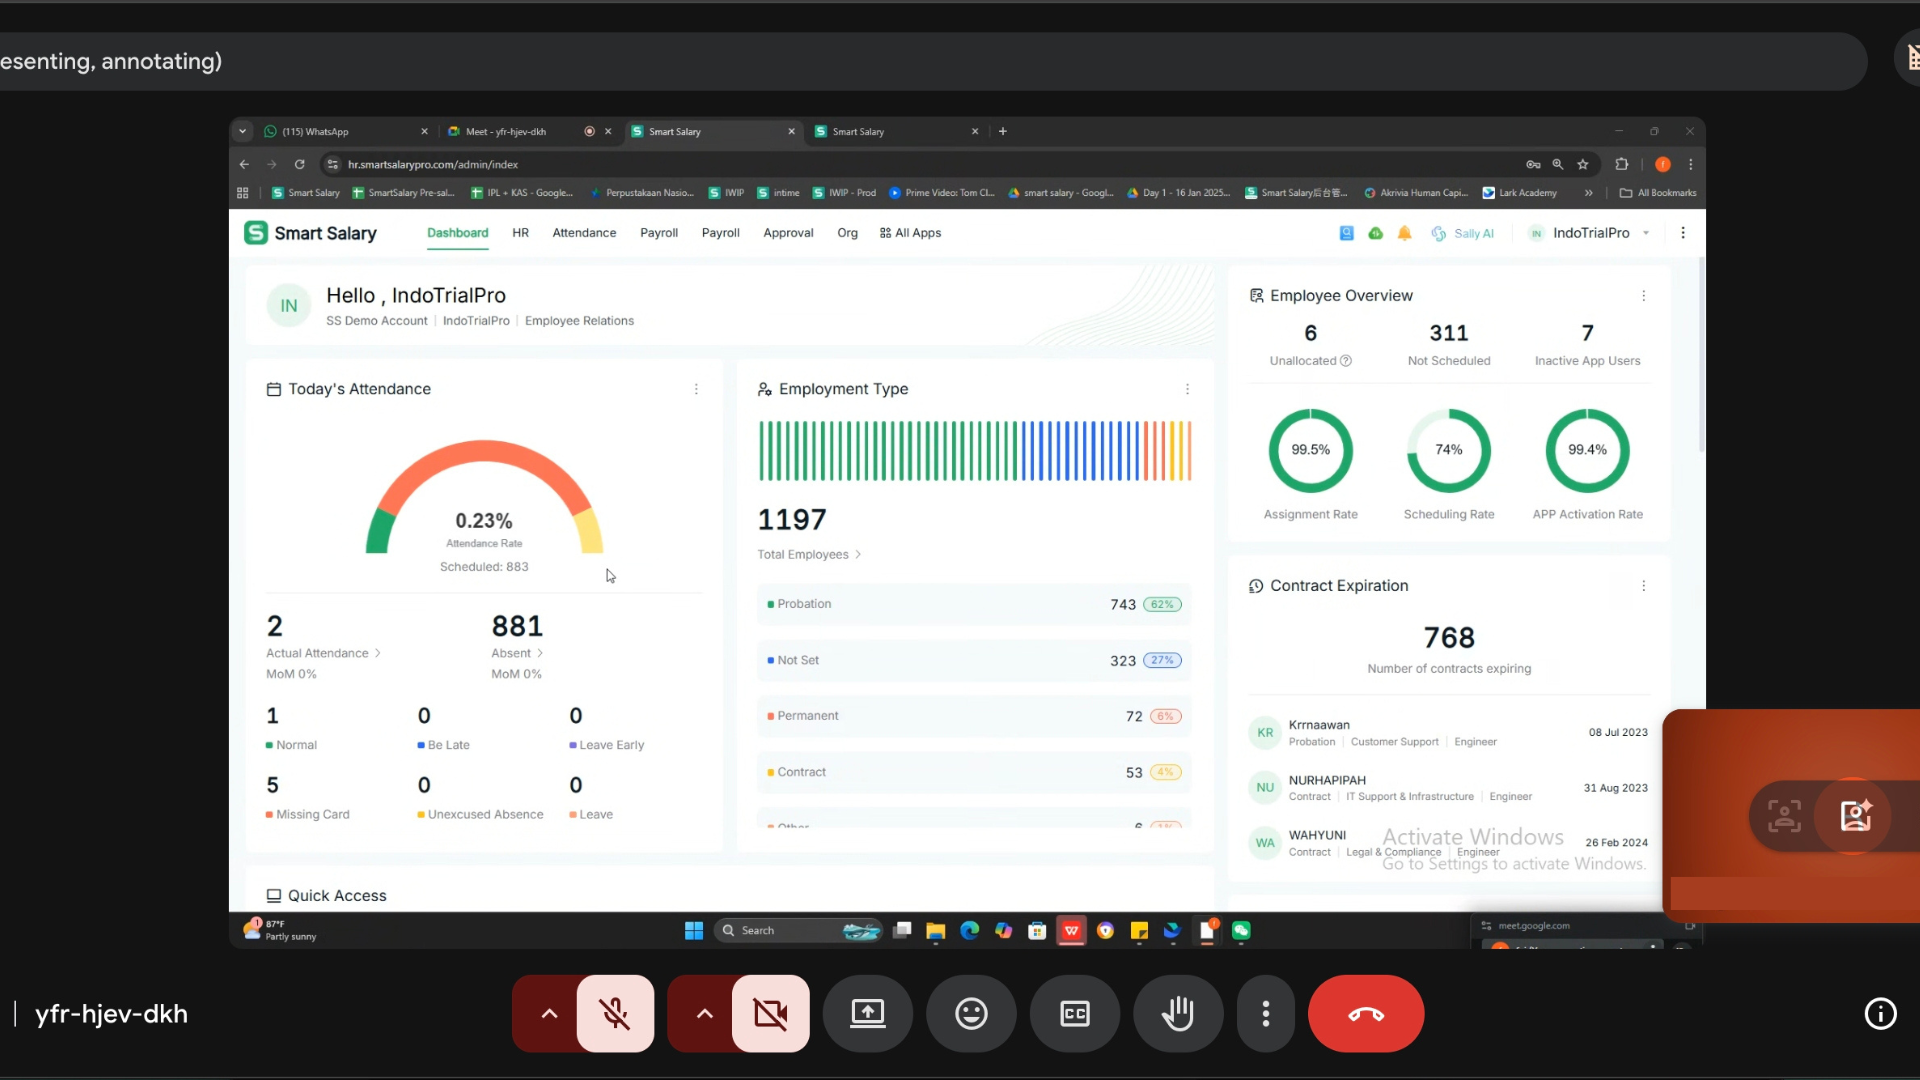Toggle the turned-off camera button
The width and height of the screenshot is (1920, 1080).
point(770,1014)
